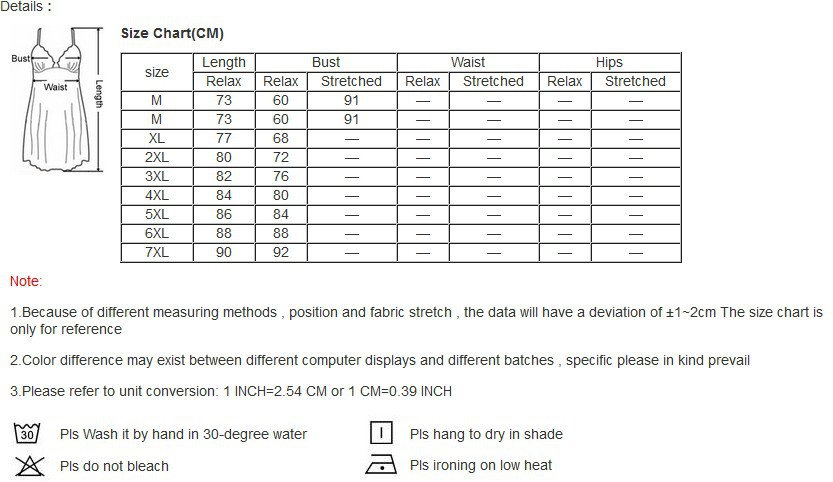Click the 6XL size row label
Viewport: 833px width, 482px height.
[x=157, y=233]
